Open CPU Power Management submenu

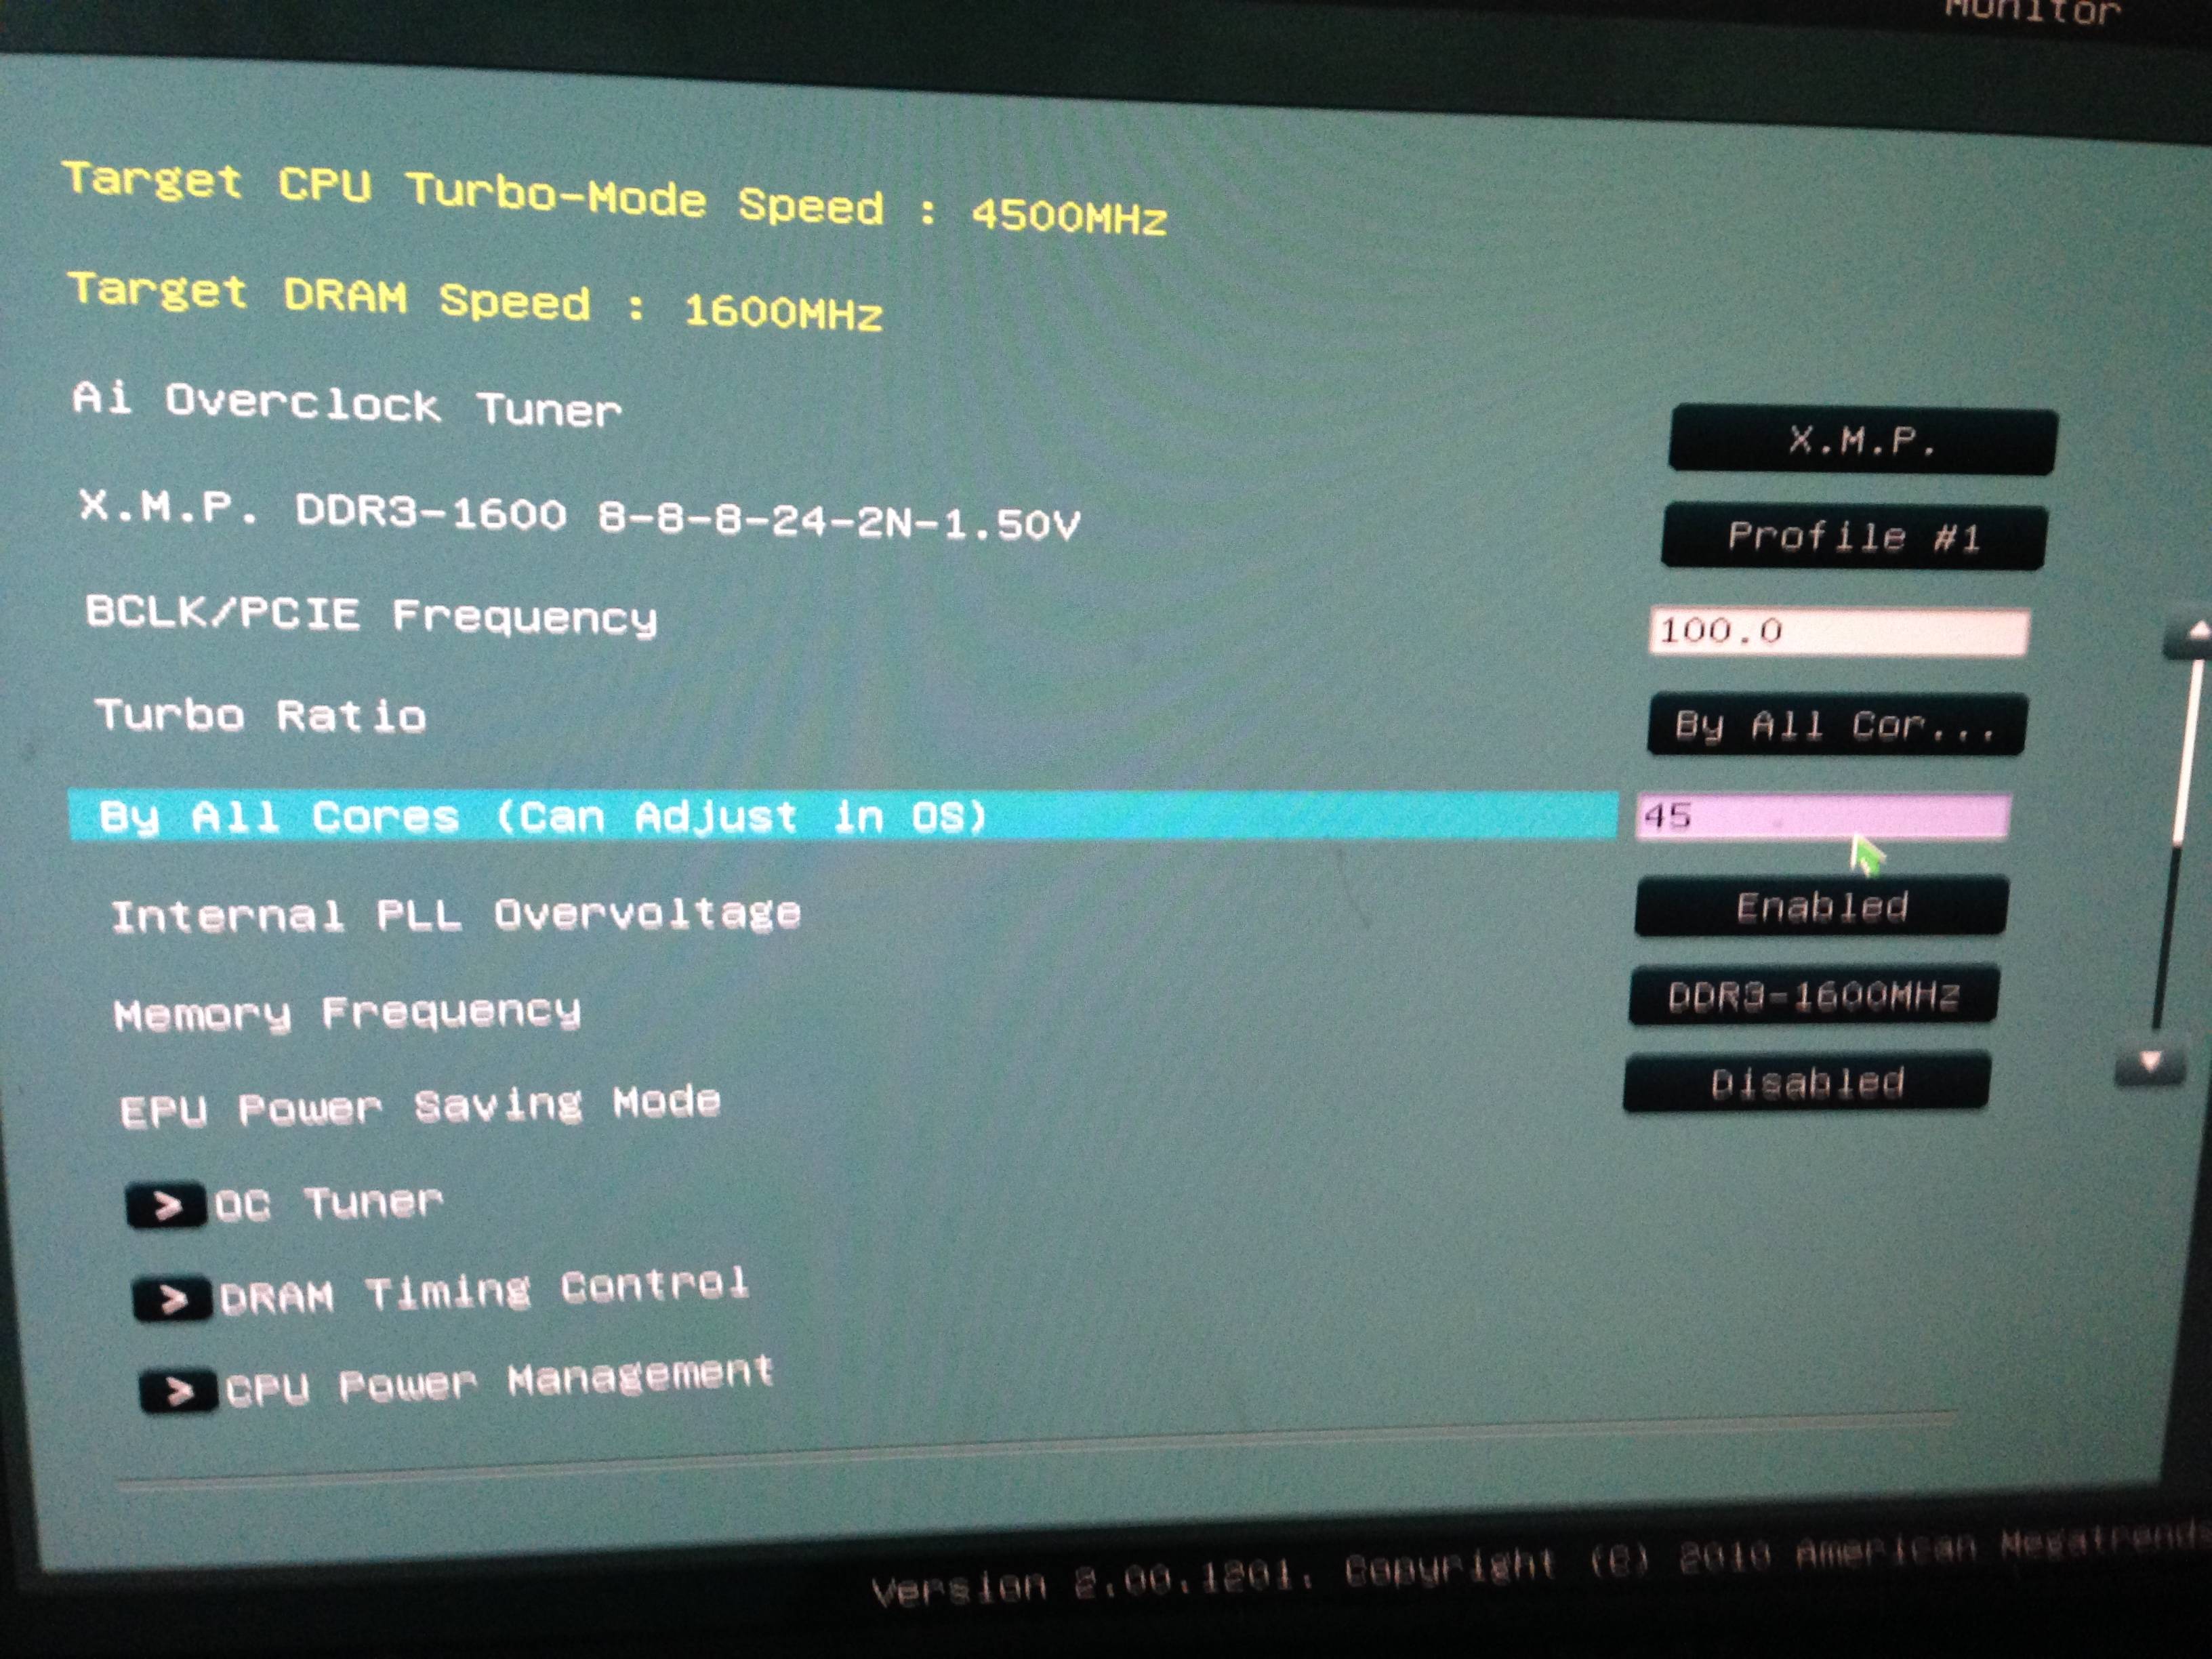[x=499, y=1381]
